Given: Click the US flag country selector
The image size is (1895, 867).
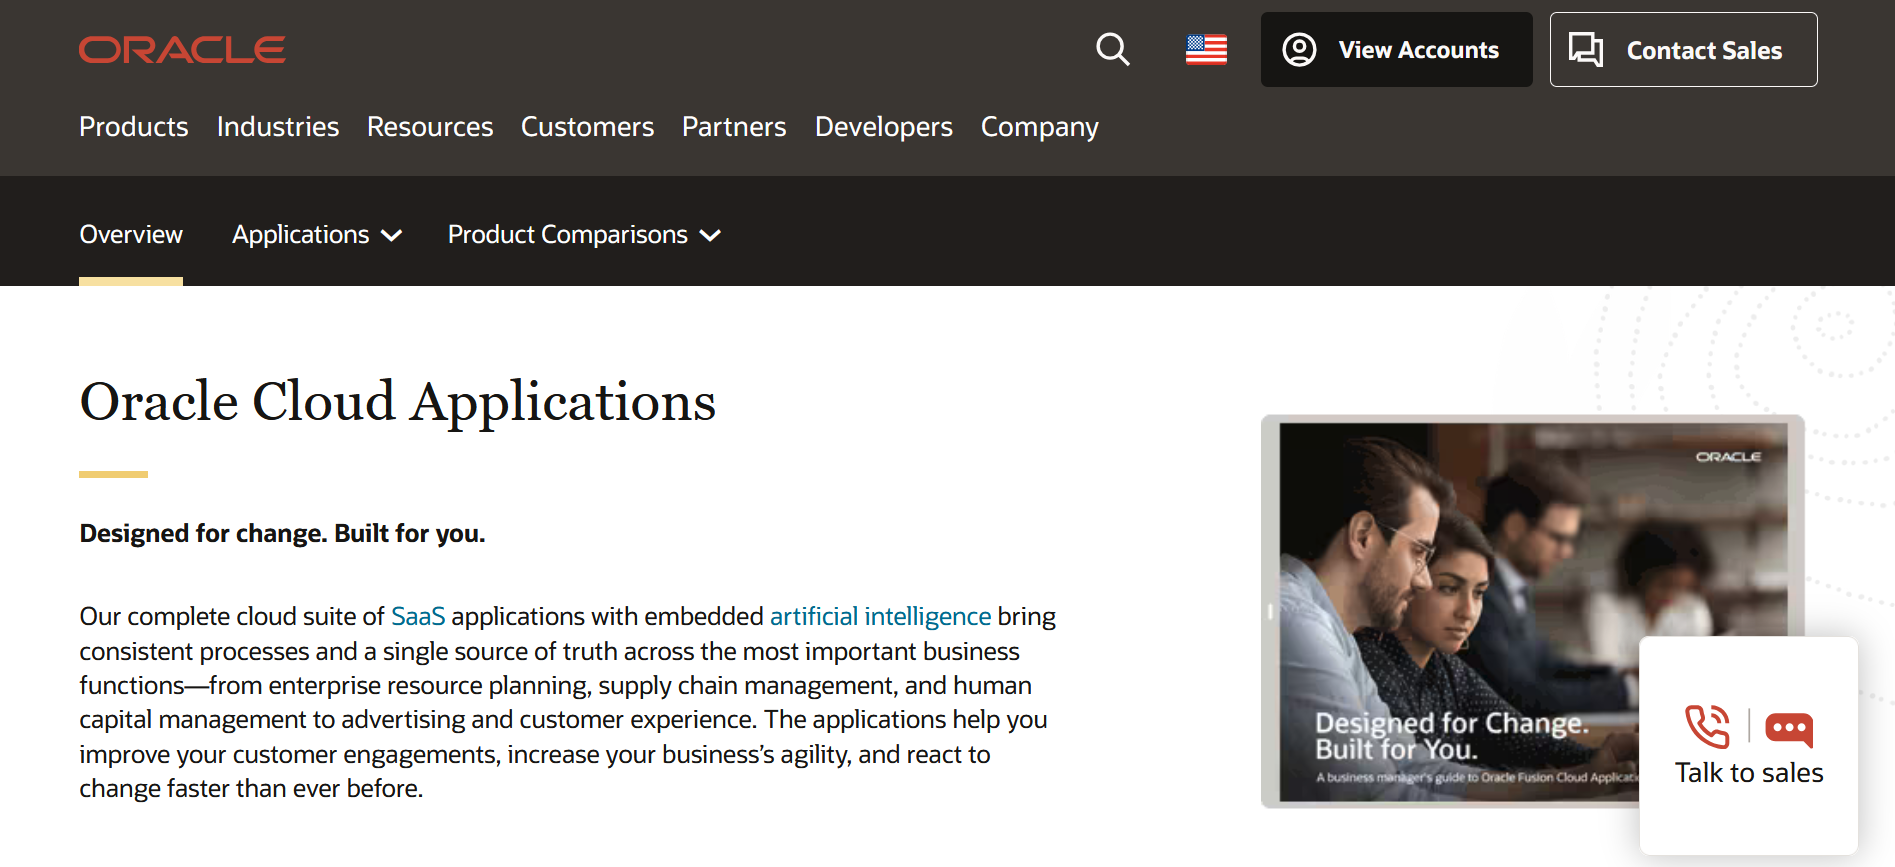Looking at the screenshot, I should (1206, 49).
